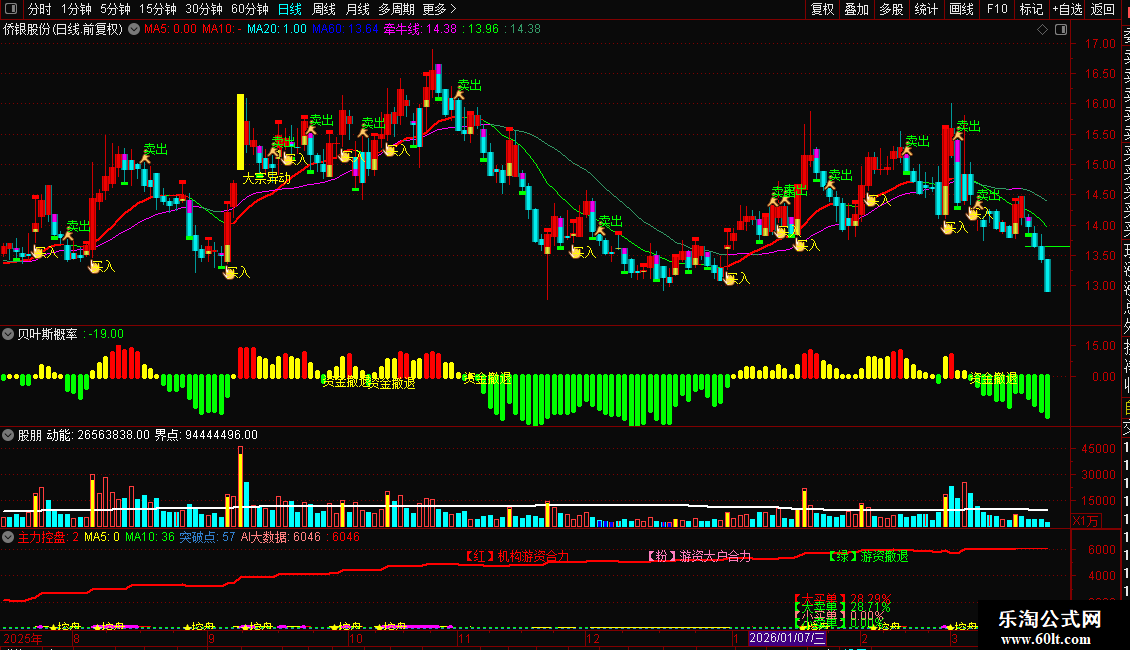The width and height of the screenshot is (1130, 650).
Task: Open the 多周期 multi-period view
Action: click(396, 9)
